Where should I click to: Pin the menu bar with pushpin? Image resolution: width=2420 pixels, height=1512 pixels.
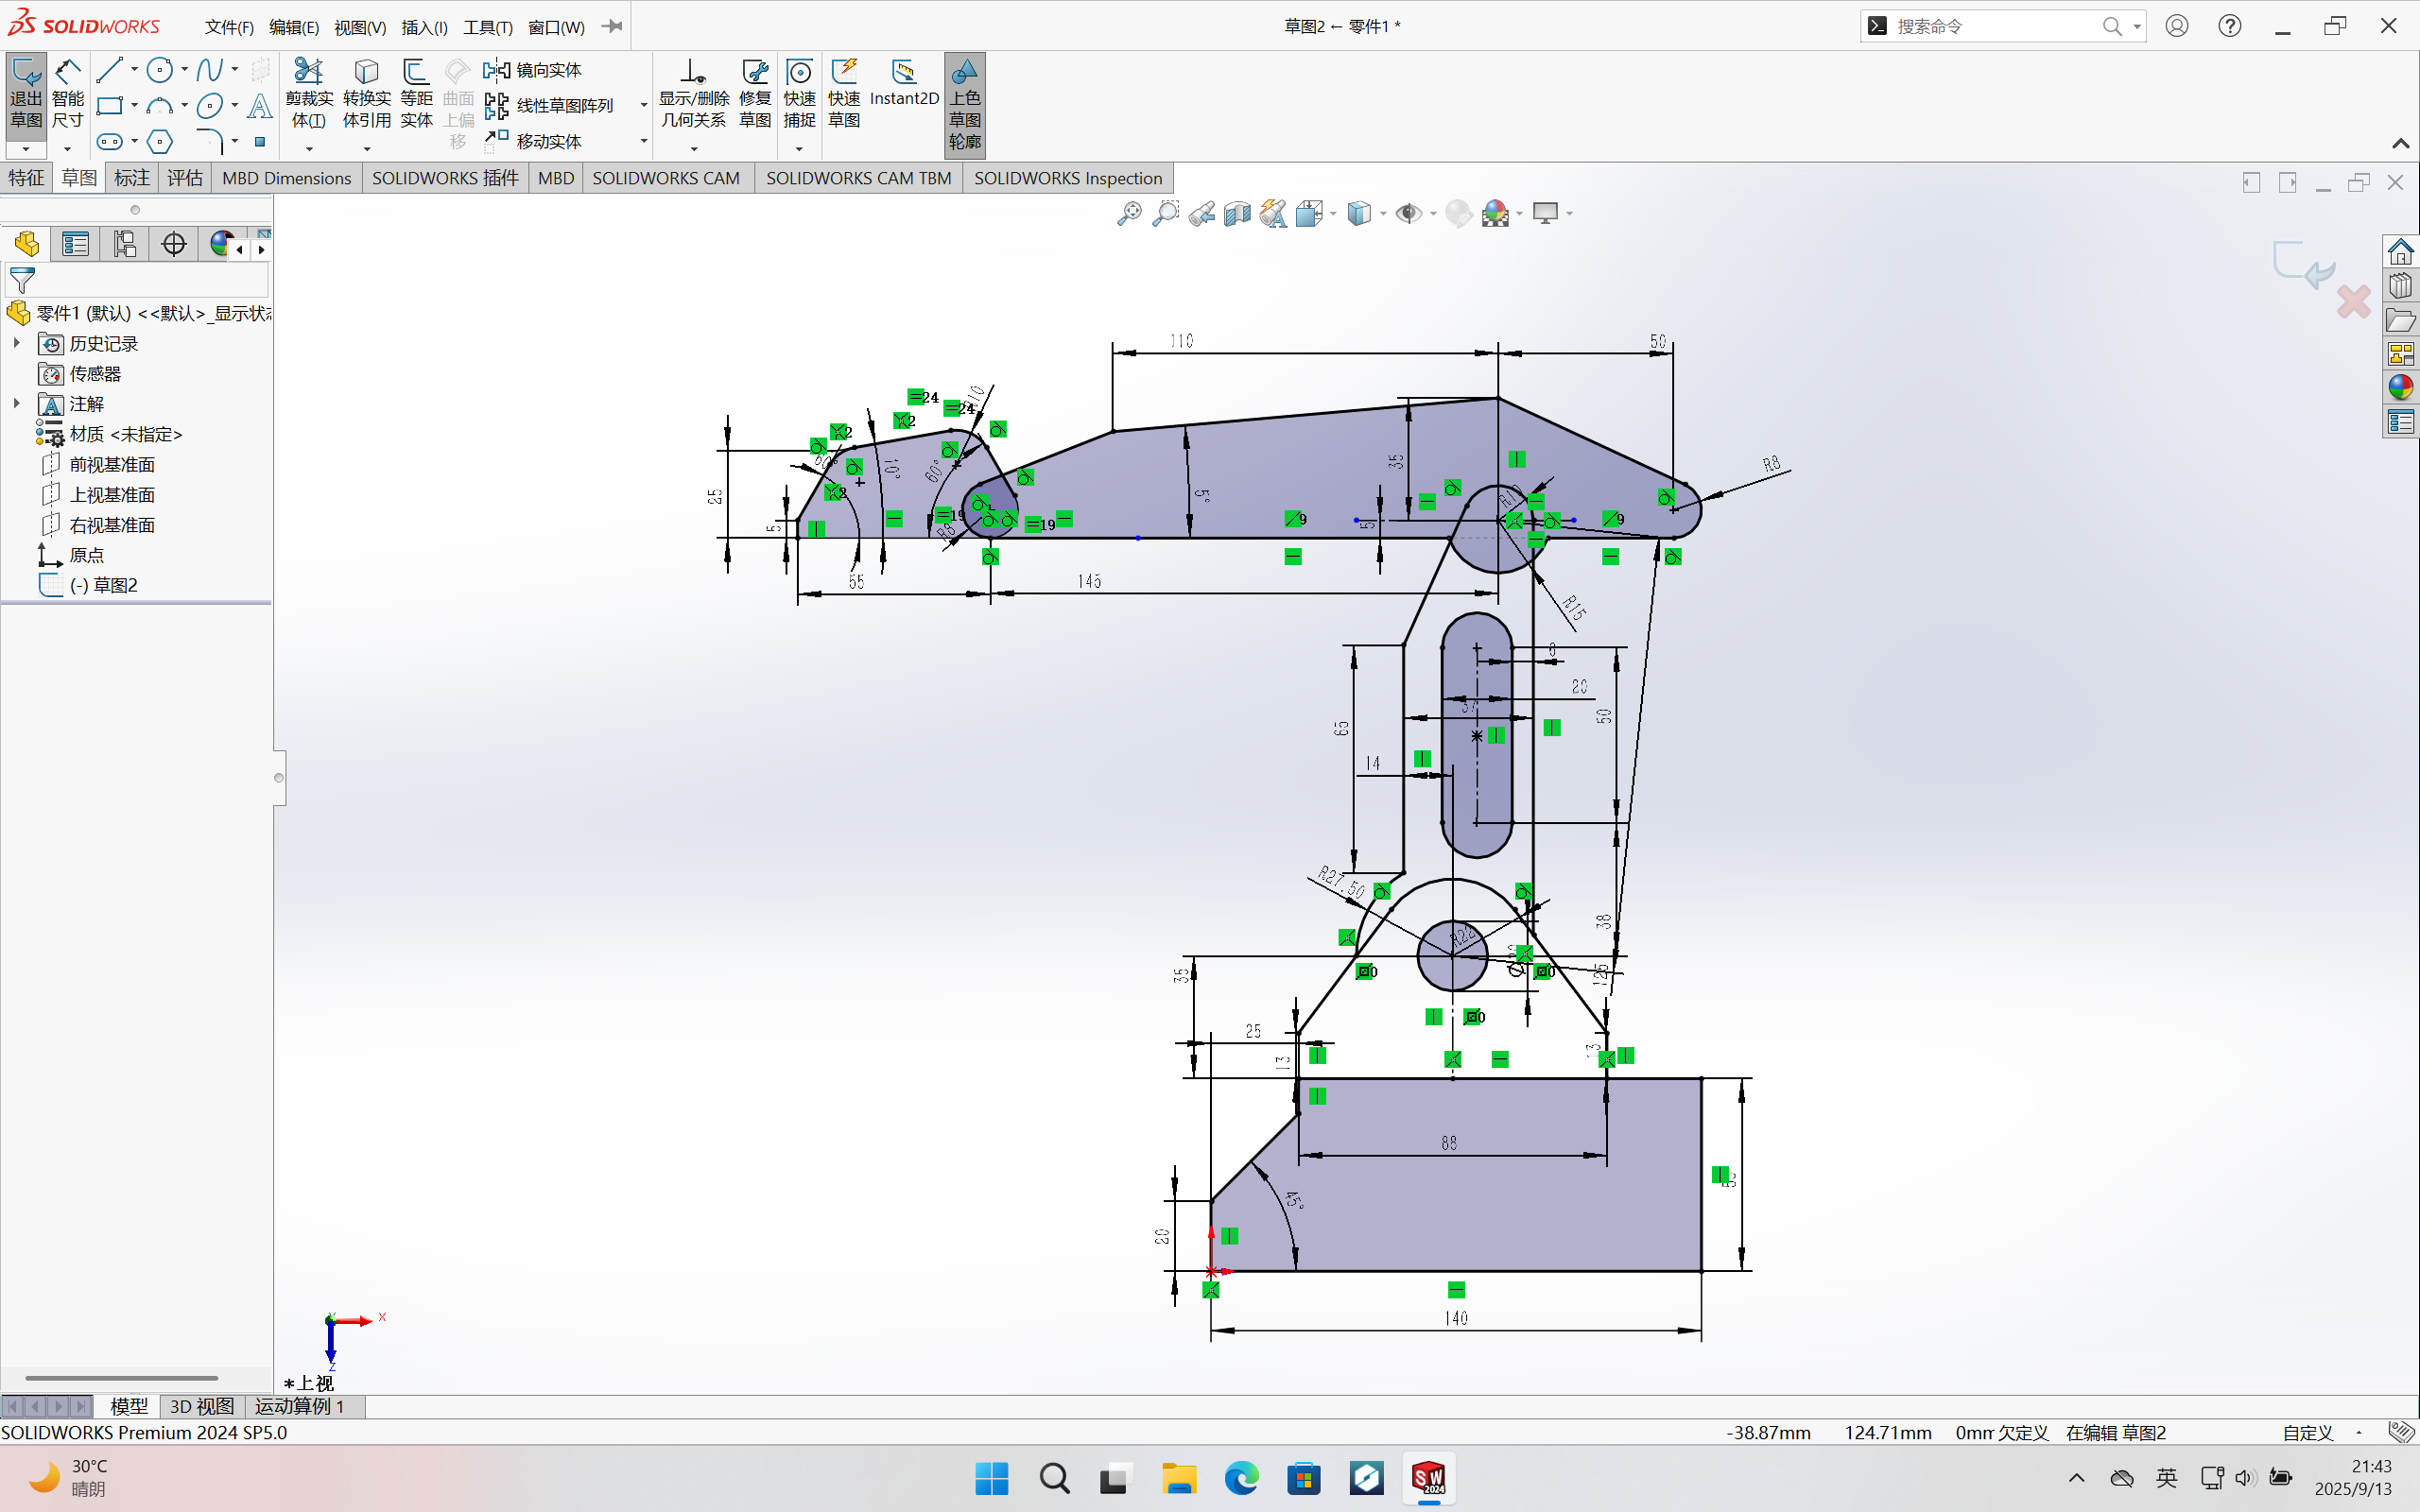[612, 26]
